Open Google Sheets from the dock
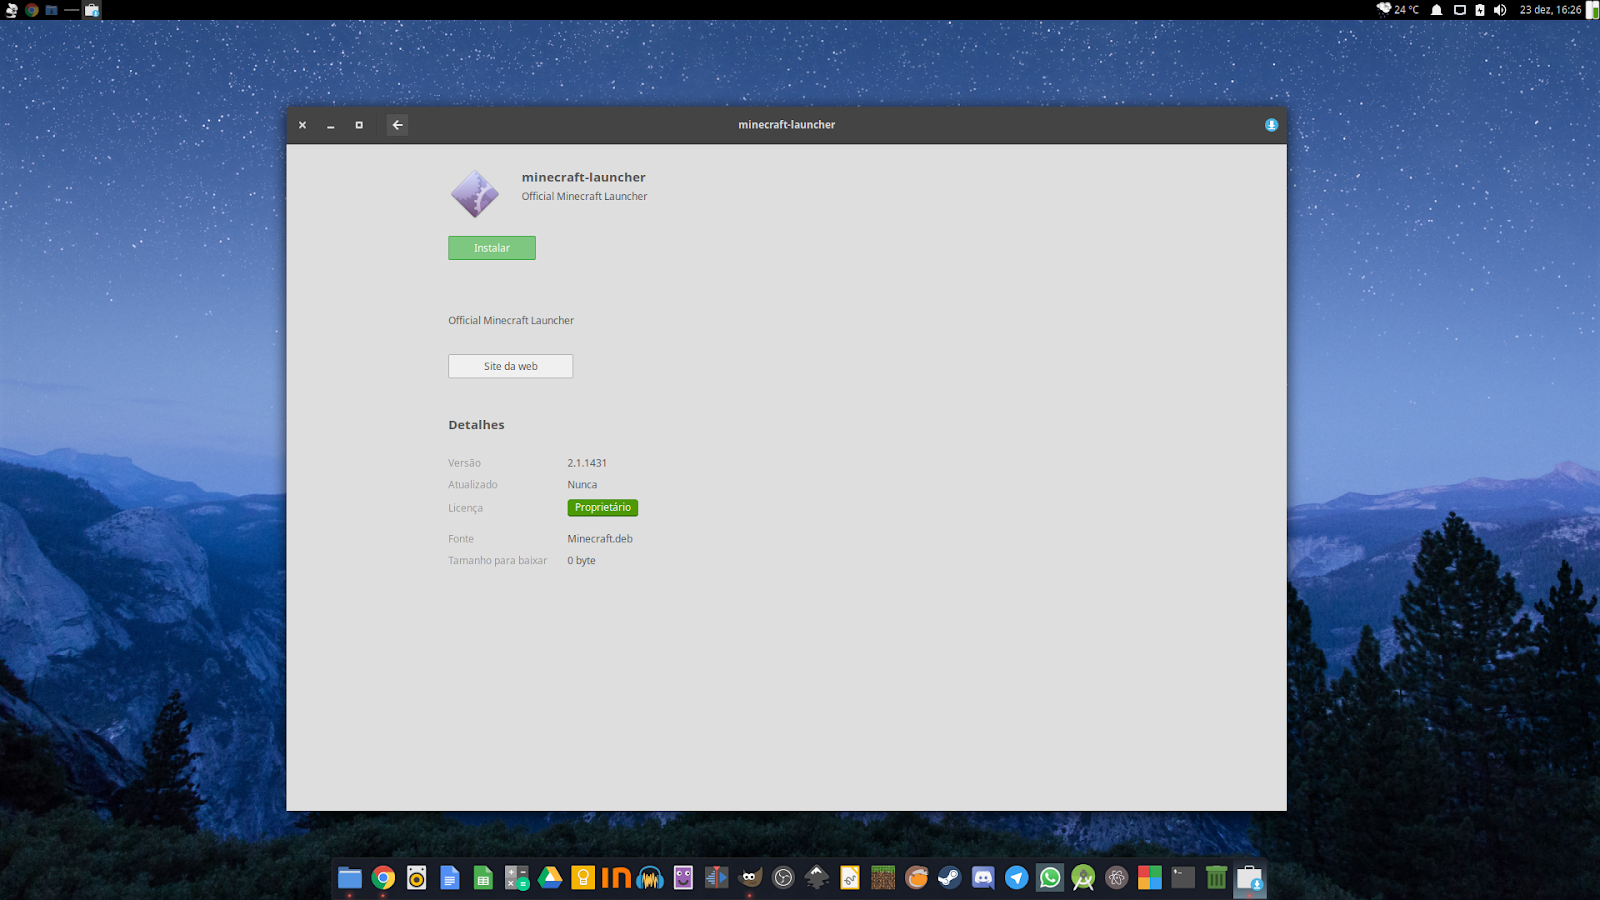Viewport: 1600px width, 900px height. point(483,878)
